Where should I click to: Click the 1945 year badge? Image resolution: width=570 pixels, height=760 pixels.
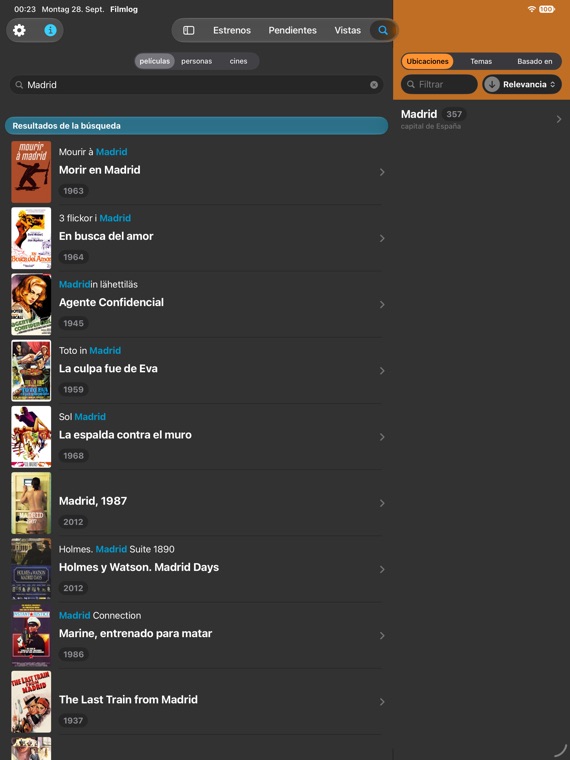pos(73,323)
